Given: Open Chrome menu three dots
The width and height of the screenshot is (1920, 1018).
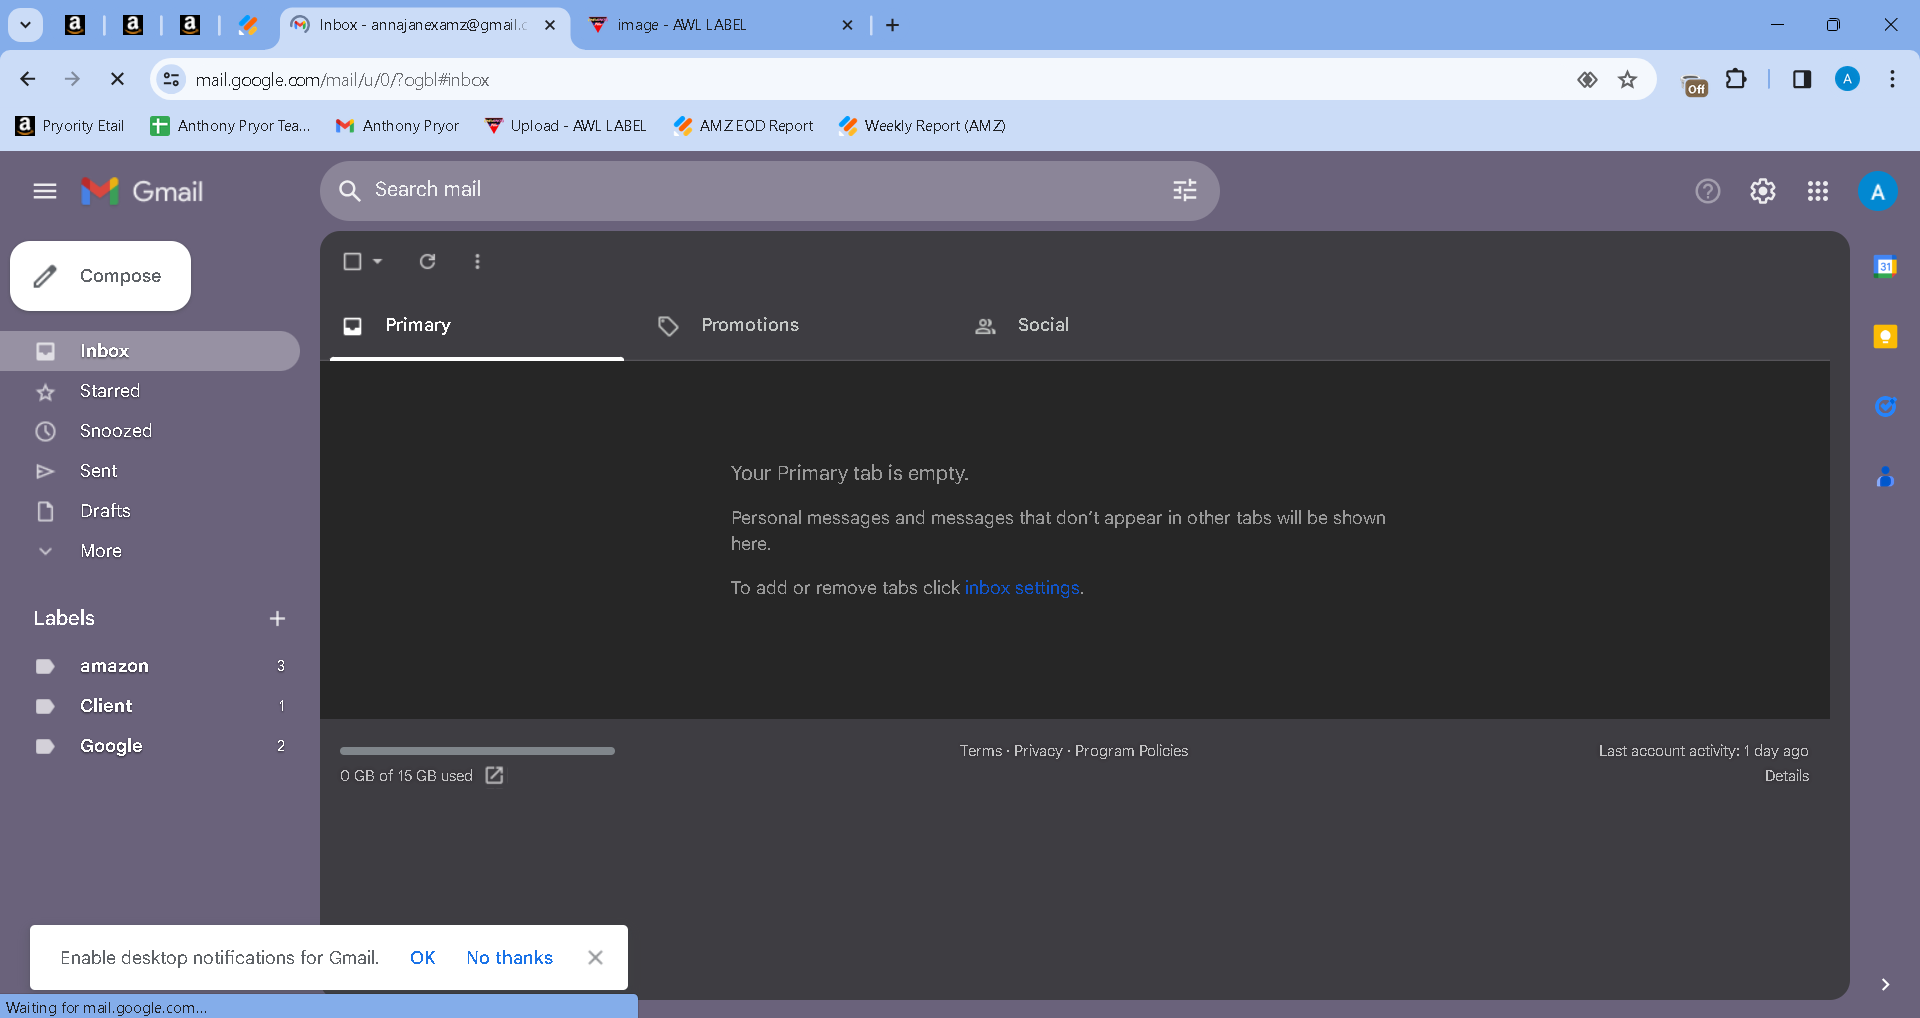Looking at the screenshot, I should click(1892, 79).
